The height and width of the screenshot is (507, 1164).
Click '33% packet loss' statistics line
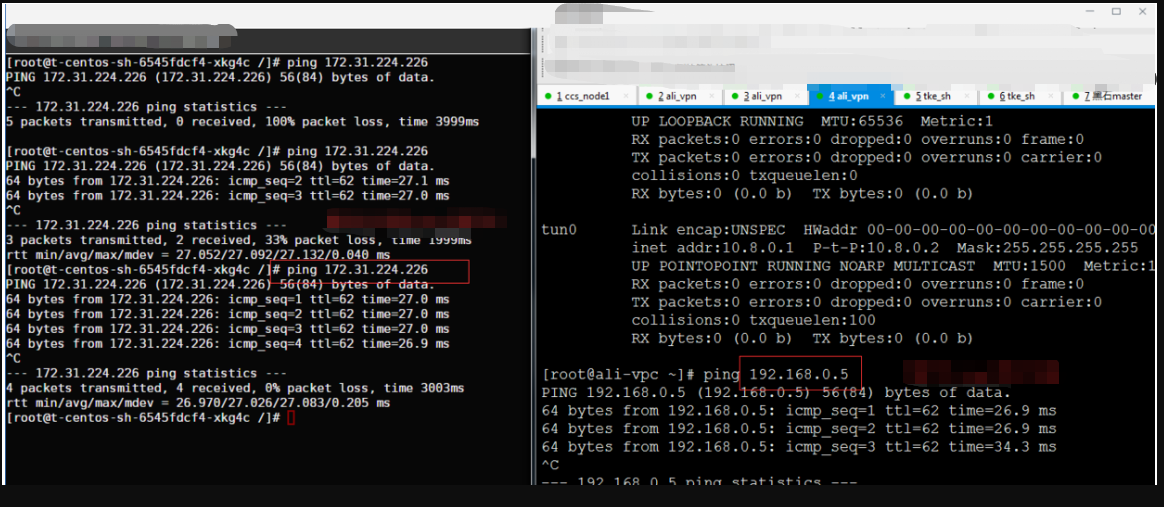point(238,240)
